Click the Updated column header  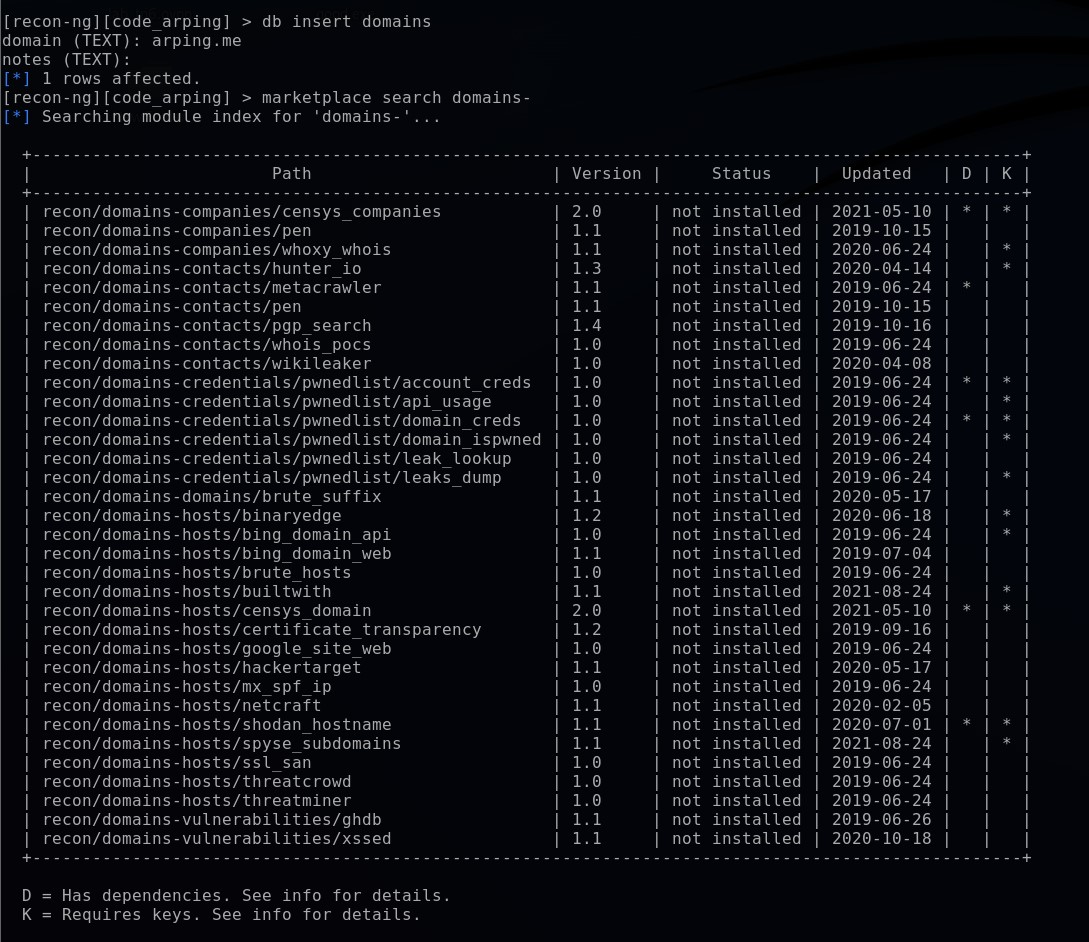[876, 173]
